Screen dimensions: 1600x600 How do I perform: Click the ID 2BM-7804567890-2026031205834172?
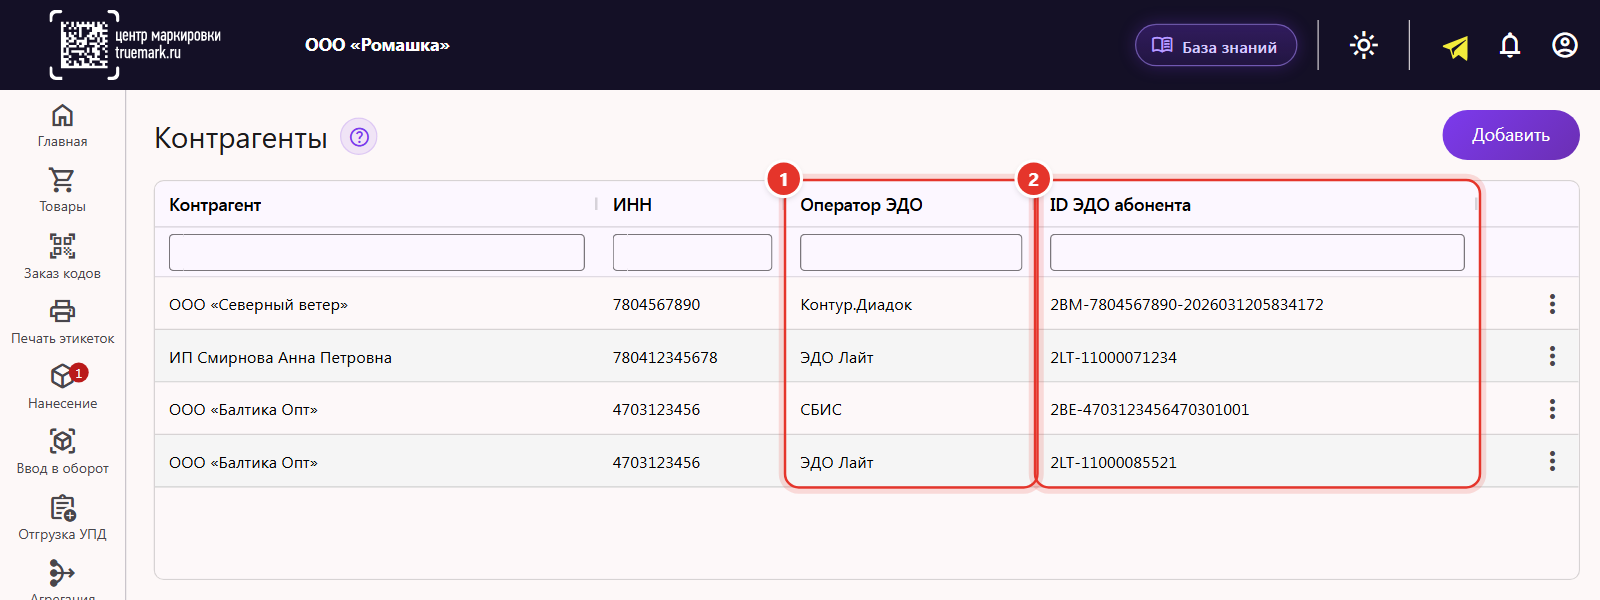[1187, 305]
